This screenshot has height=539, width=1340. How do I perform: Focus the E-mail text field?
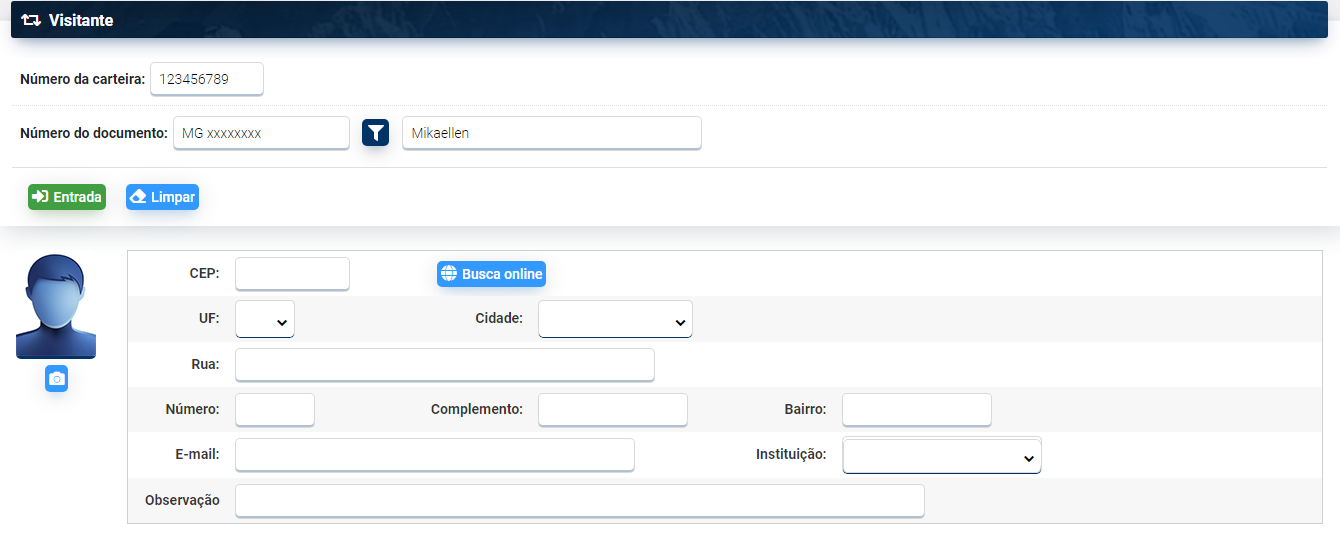tap(434, 455)
